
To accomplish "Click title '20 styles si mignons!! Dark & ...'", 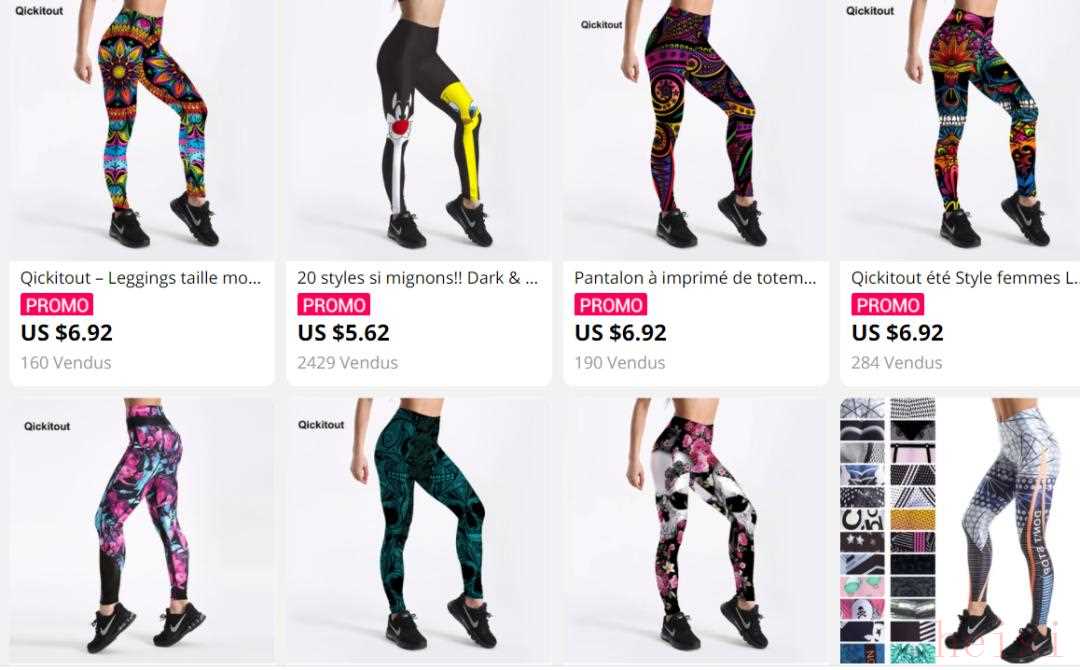I will [x=417, y=278].
